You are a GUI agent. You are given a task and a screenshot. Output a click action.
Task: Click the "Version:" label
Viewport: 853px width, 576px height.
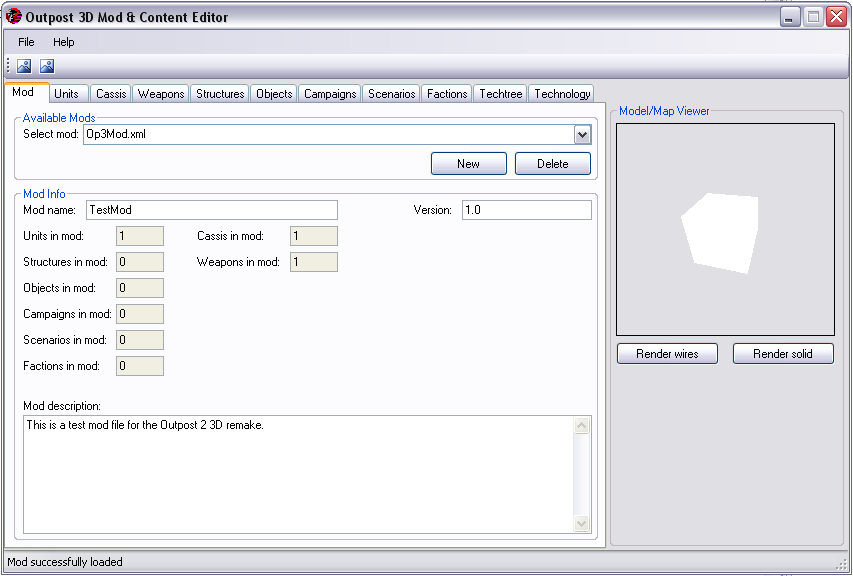click(x=432, y=210)
